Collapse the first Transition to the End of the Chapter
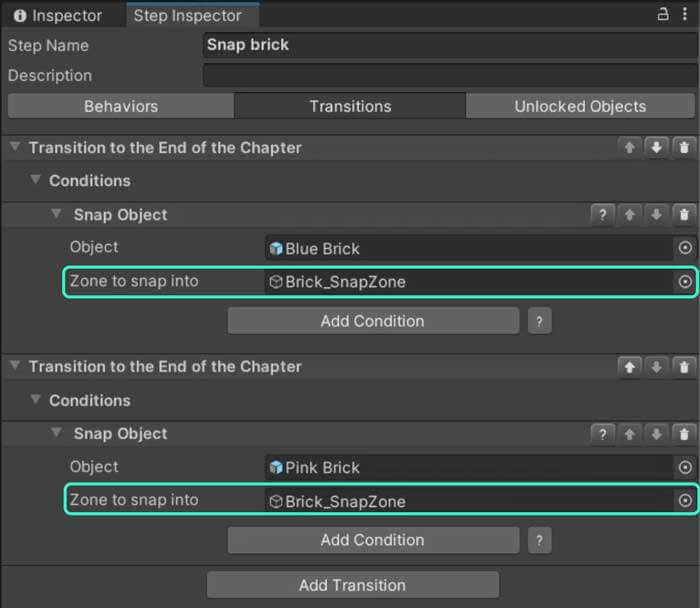The width and height of the screenshot is (700, 608). click(x=14, y=148)
